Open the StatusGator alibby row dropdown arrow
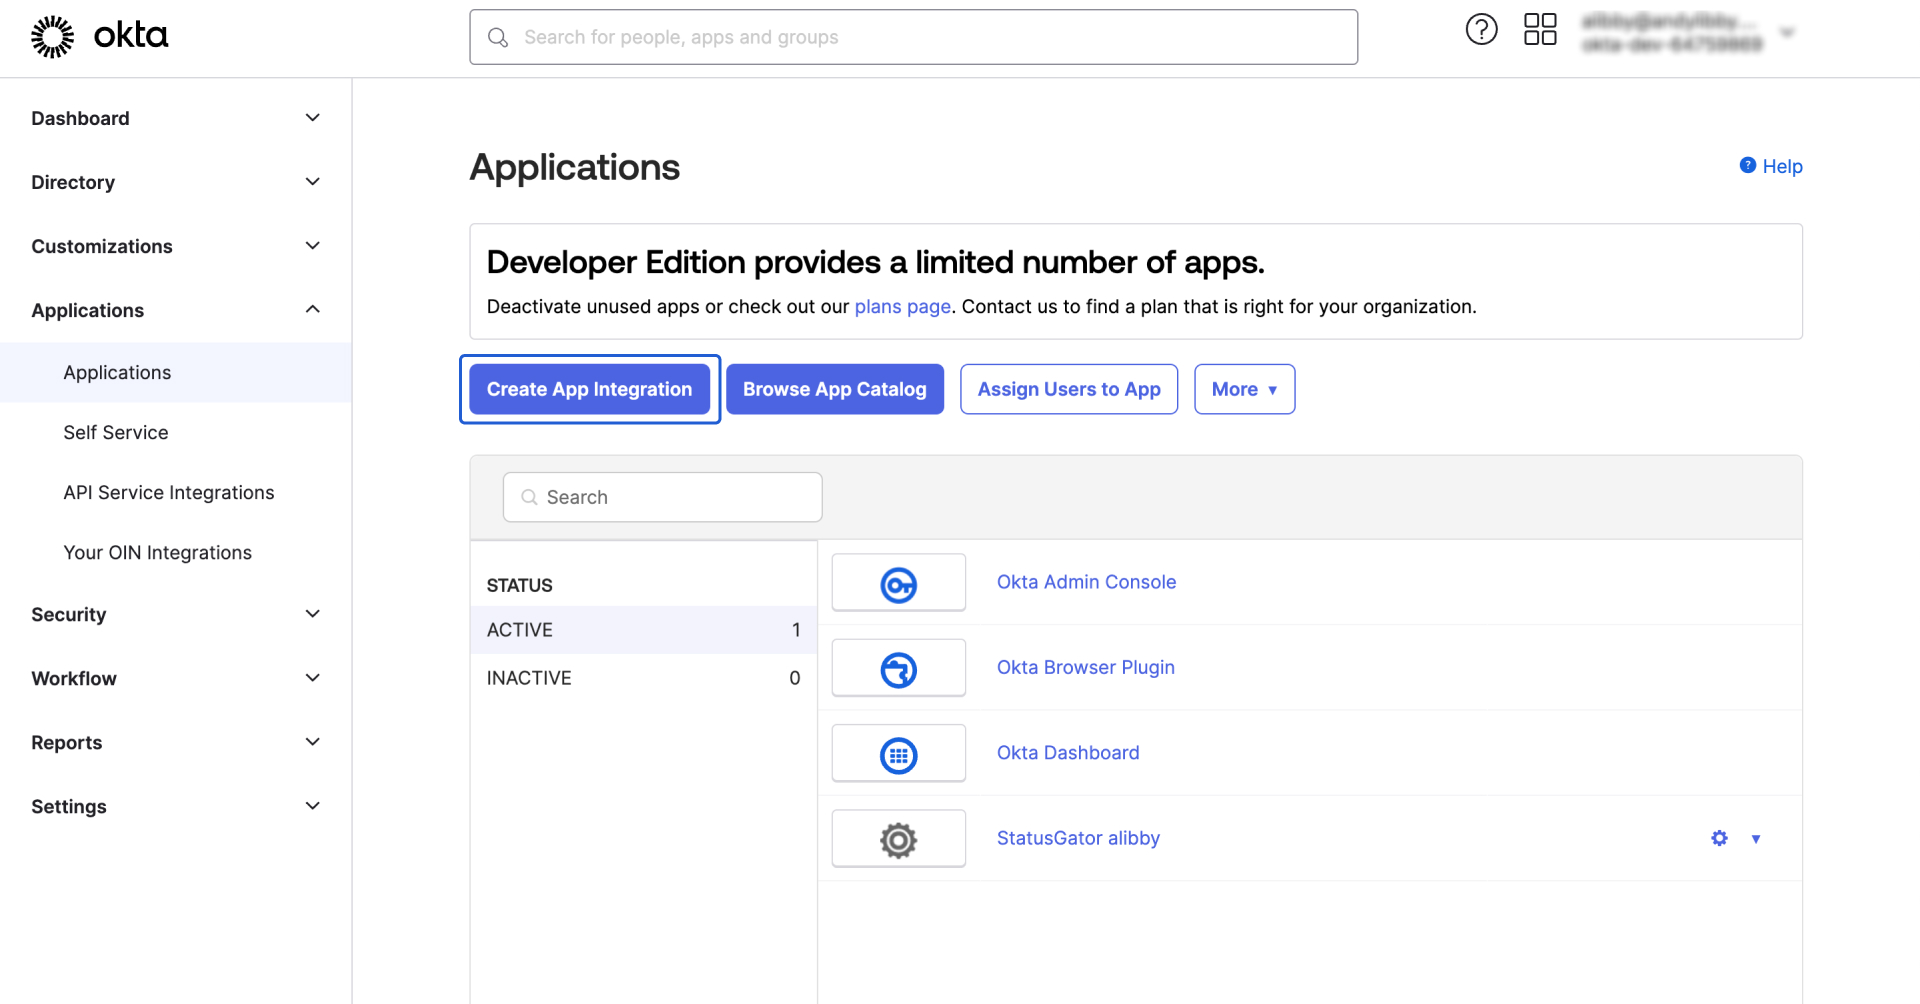This screenshot has width=1920, height=1004. pos(1755,839)
